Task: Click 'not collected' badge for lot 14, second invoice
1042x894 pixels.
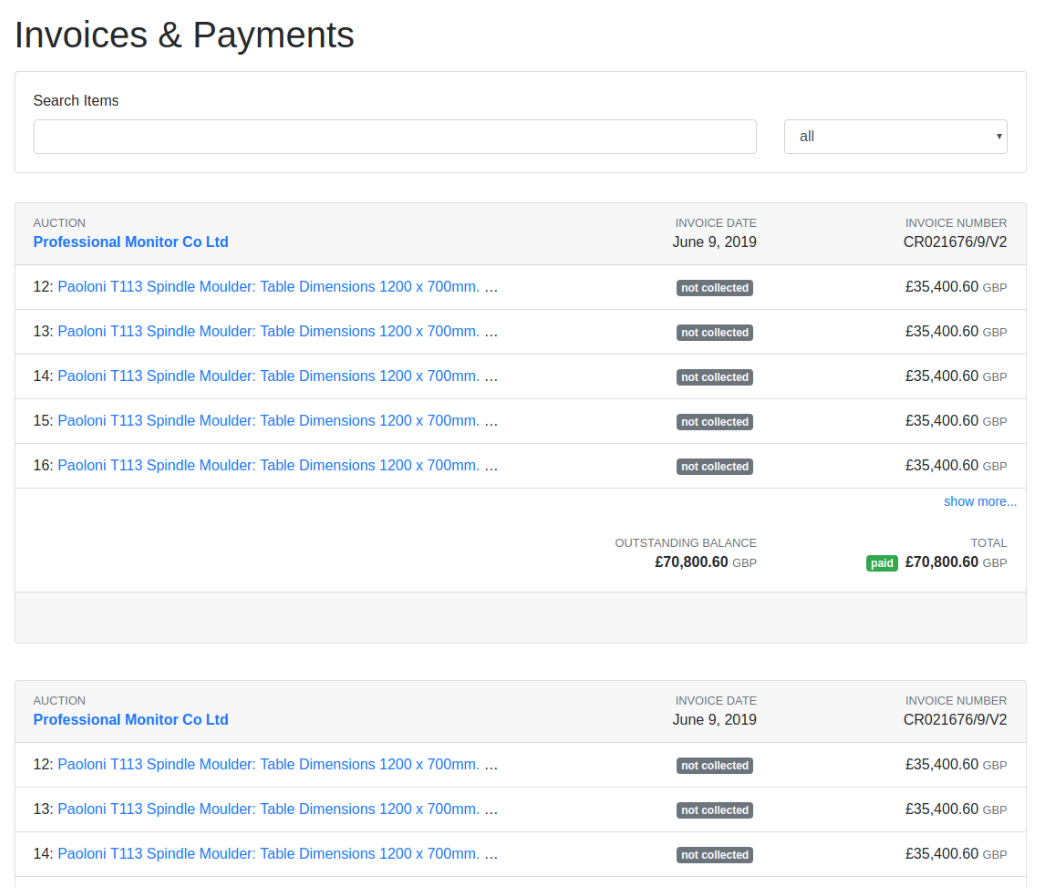Action: tap(714, 855)
